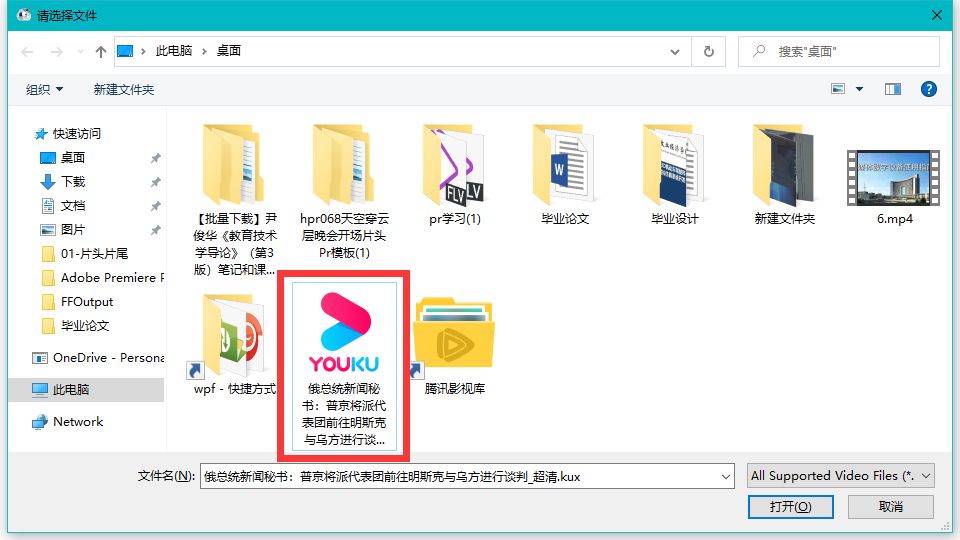Select the 毕业设计 folder
The height and width of the screenshot is (540, 960).
click(x=674, y=175)
